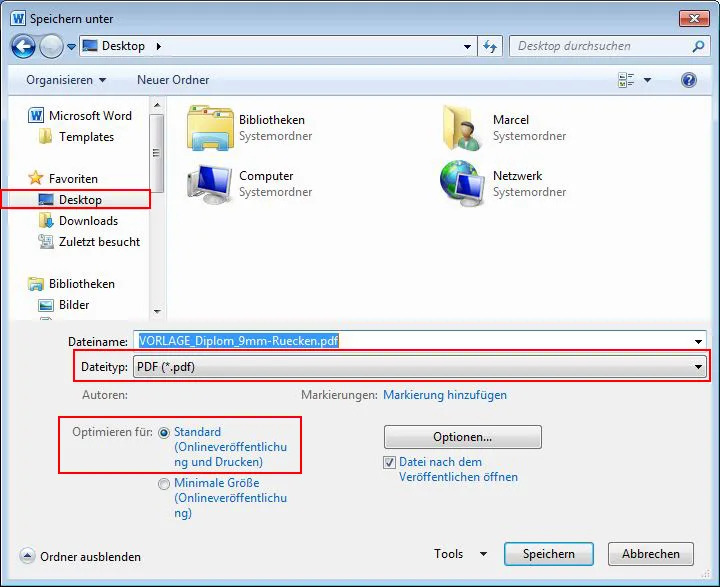Click the Speichern button
Image resolution: width=720 pixels, height=587 pixels.
tap(549, 554)
